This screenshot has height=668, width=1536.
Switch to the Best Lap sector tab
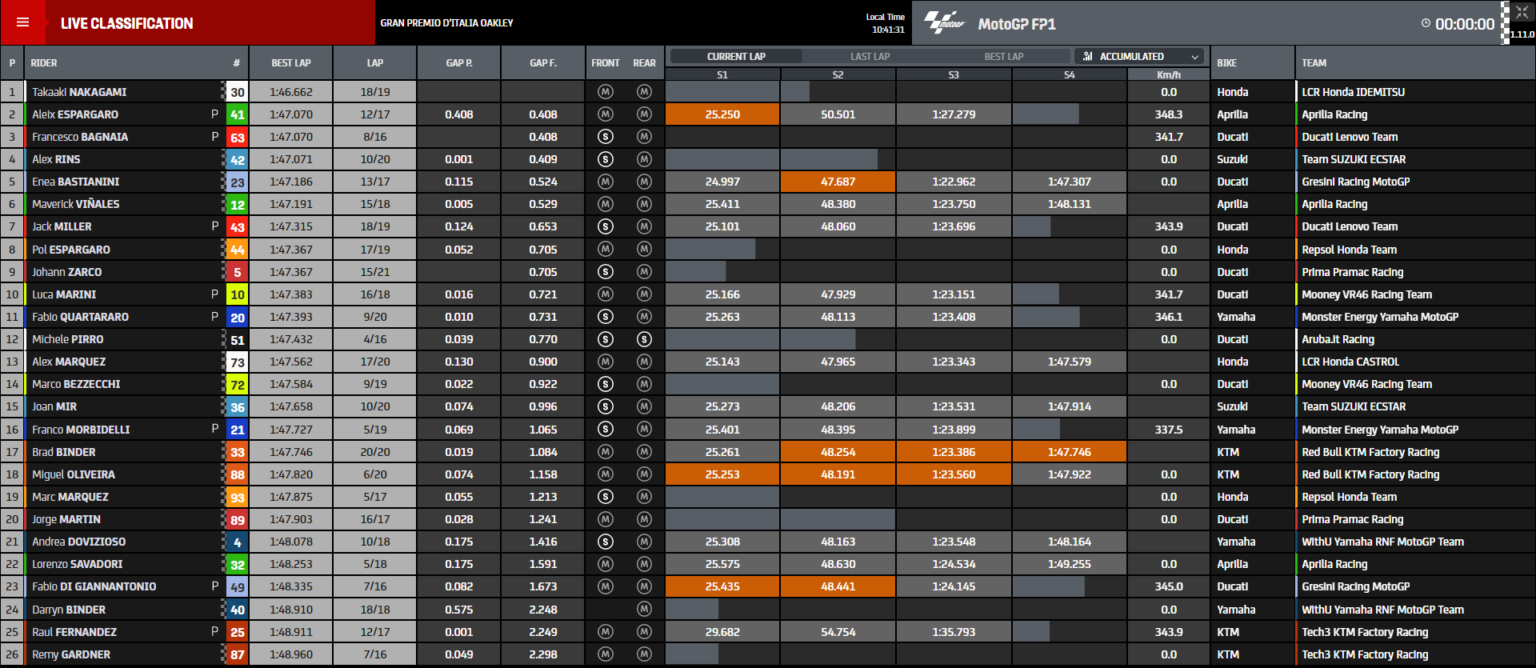point(1003,57)
